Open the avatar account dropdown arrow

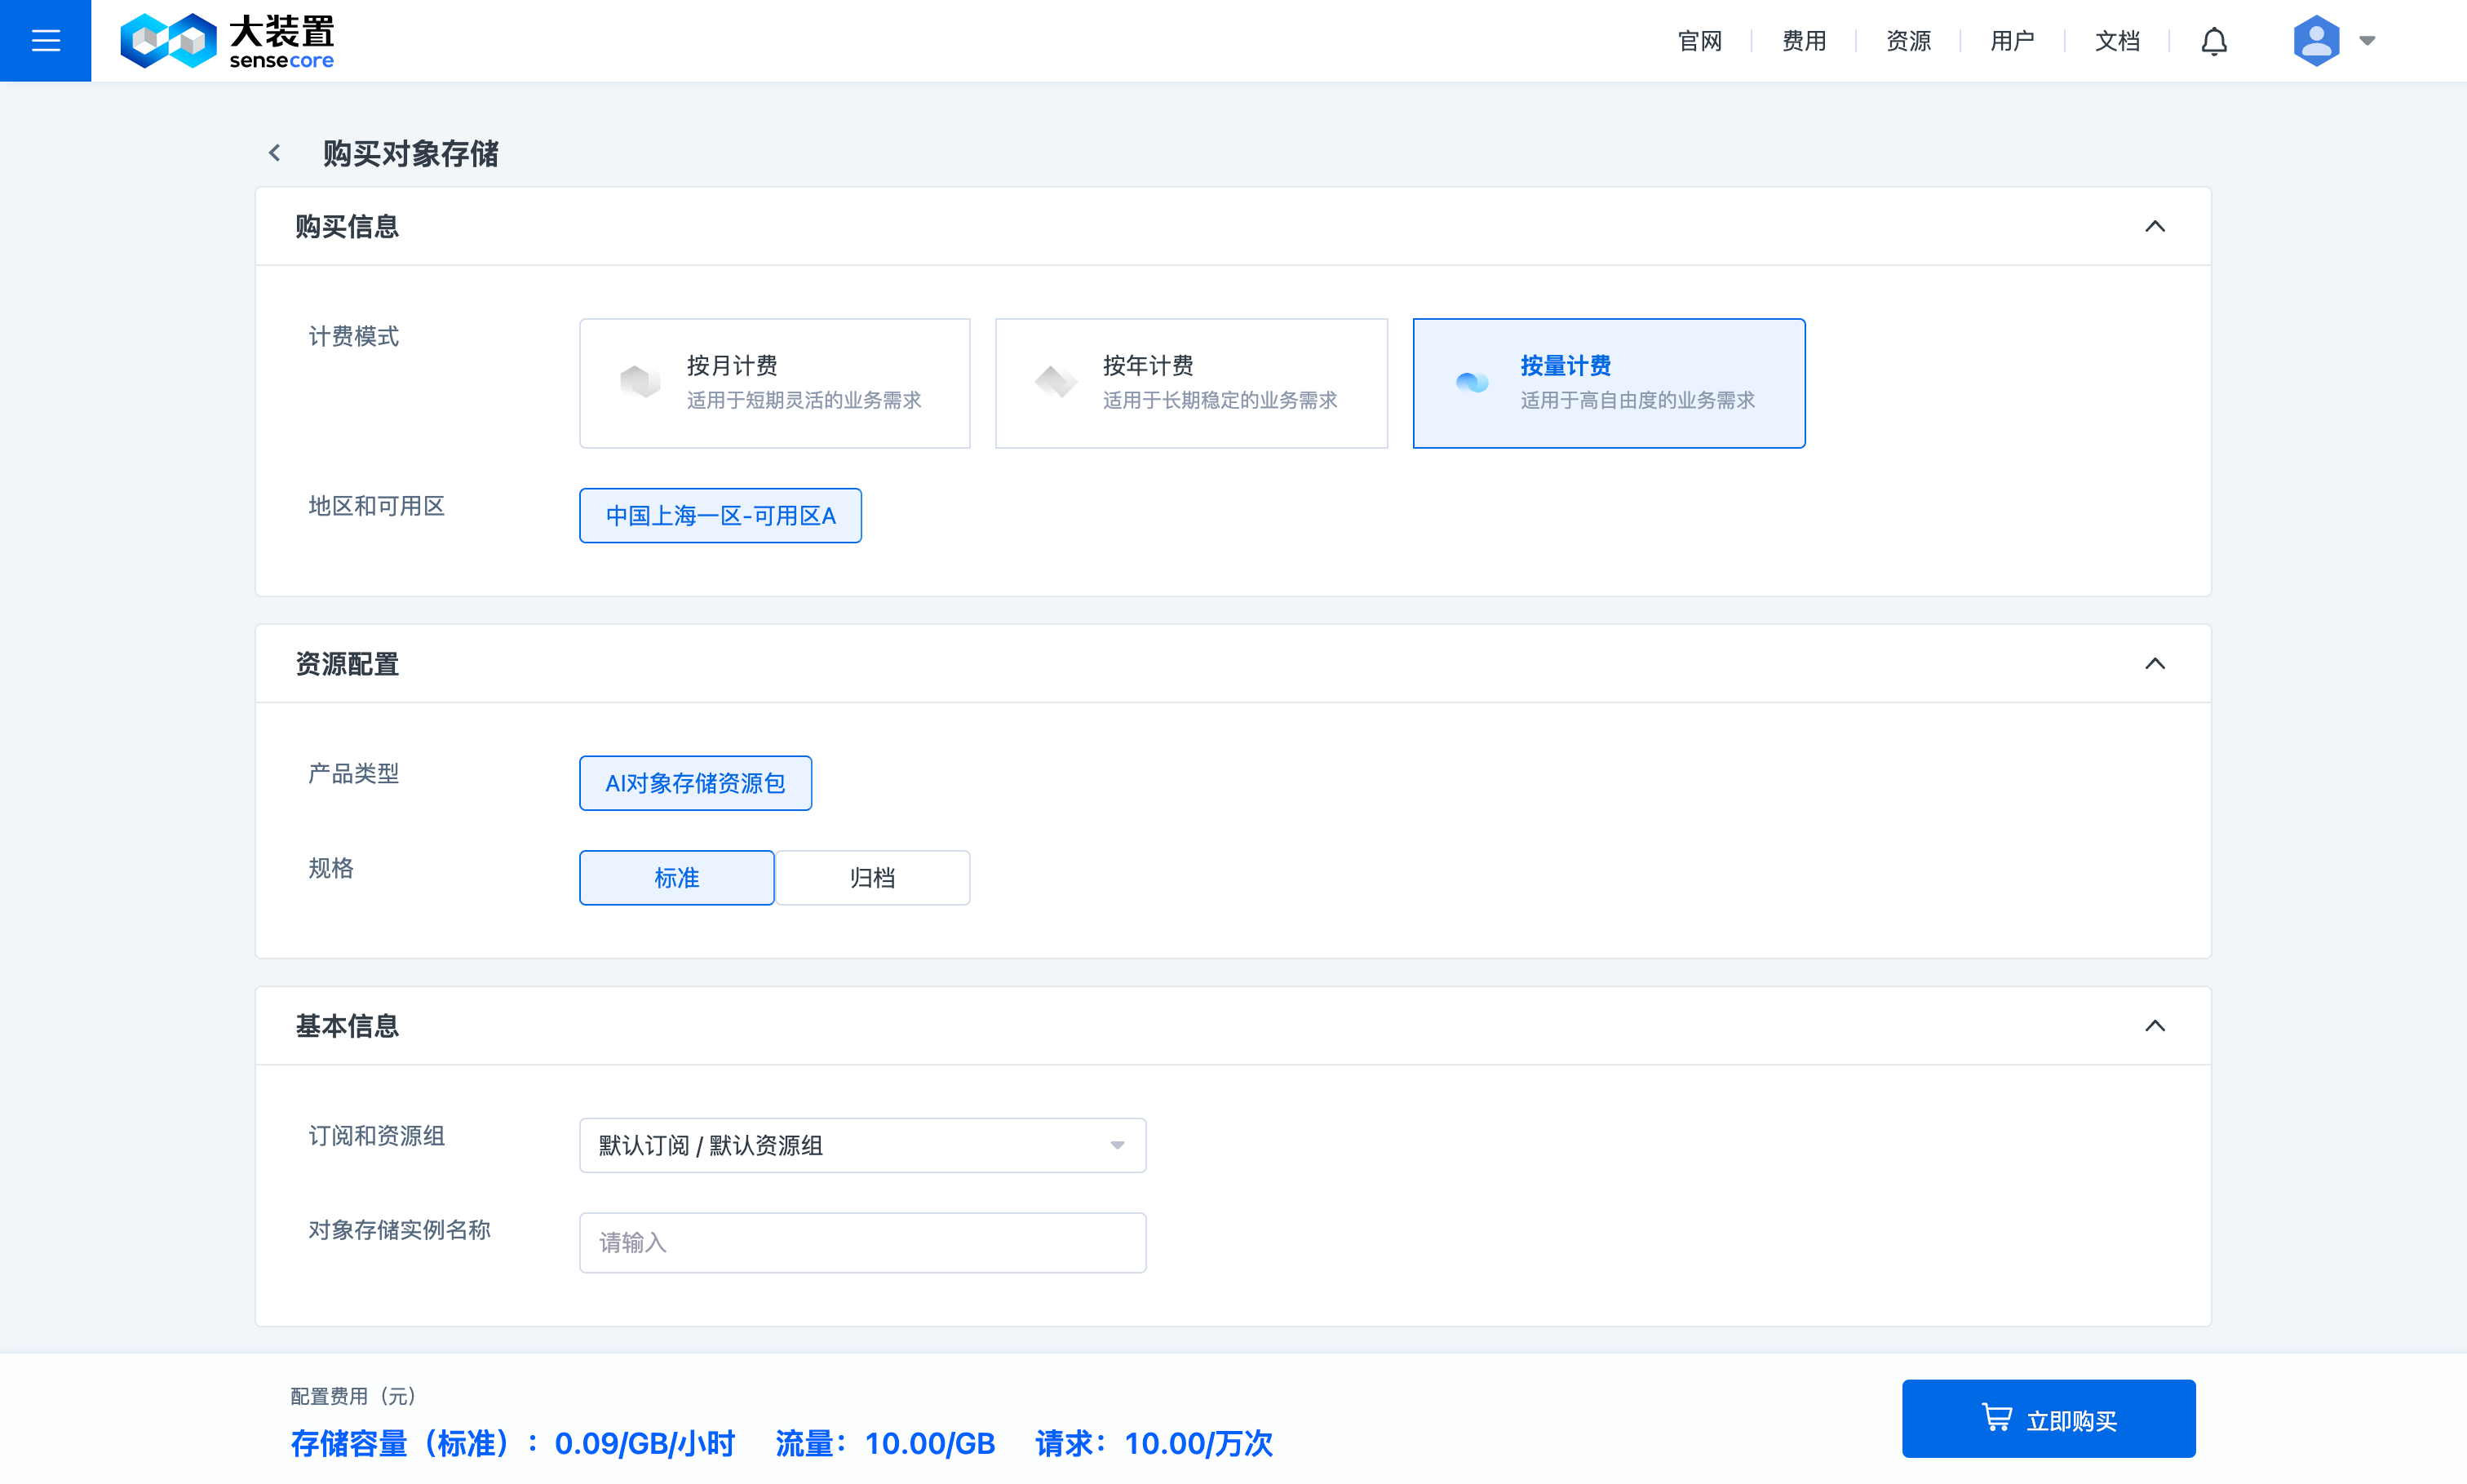tap(2367, 42)
